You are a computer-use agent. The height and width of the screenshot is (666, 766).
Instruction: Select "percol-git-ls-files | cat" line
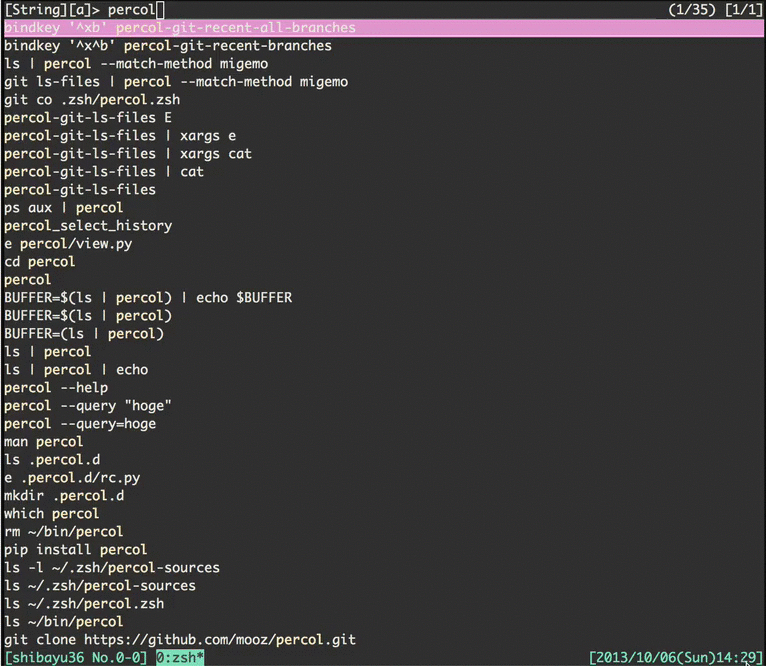pos(104,172)
